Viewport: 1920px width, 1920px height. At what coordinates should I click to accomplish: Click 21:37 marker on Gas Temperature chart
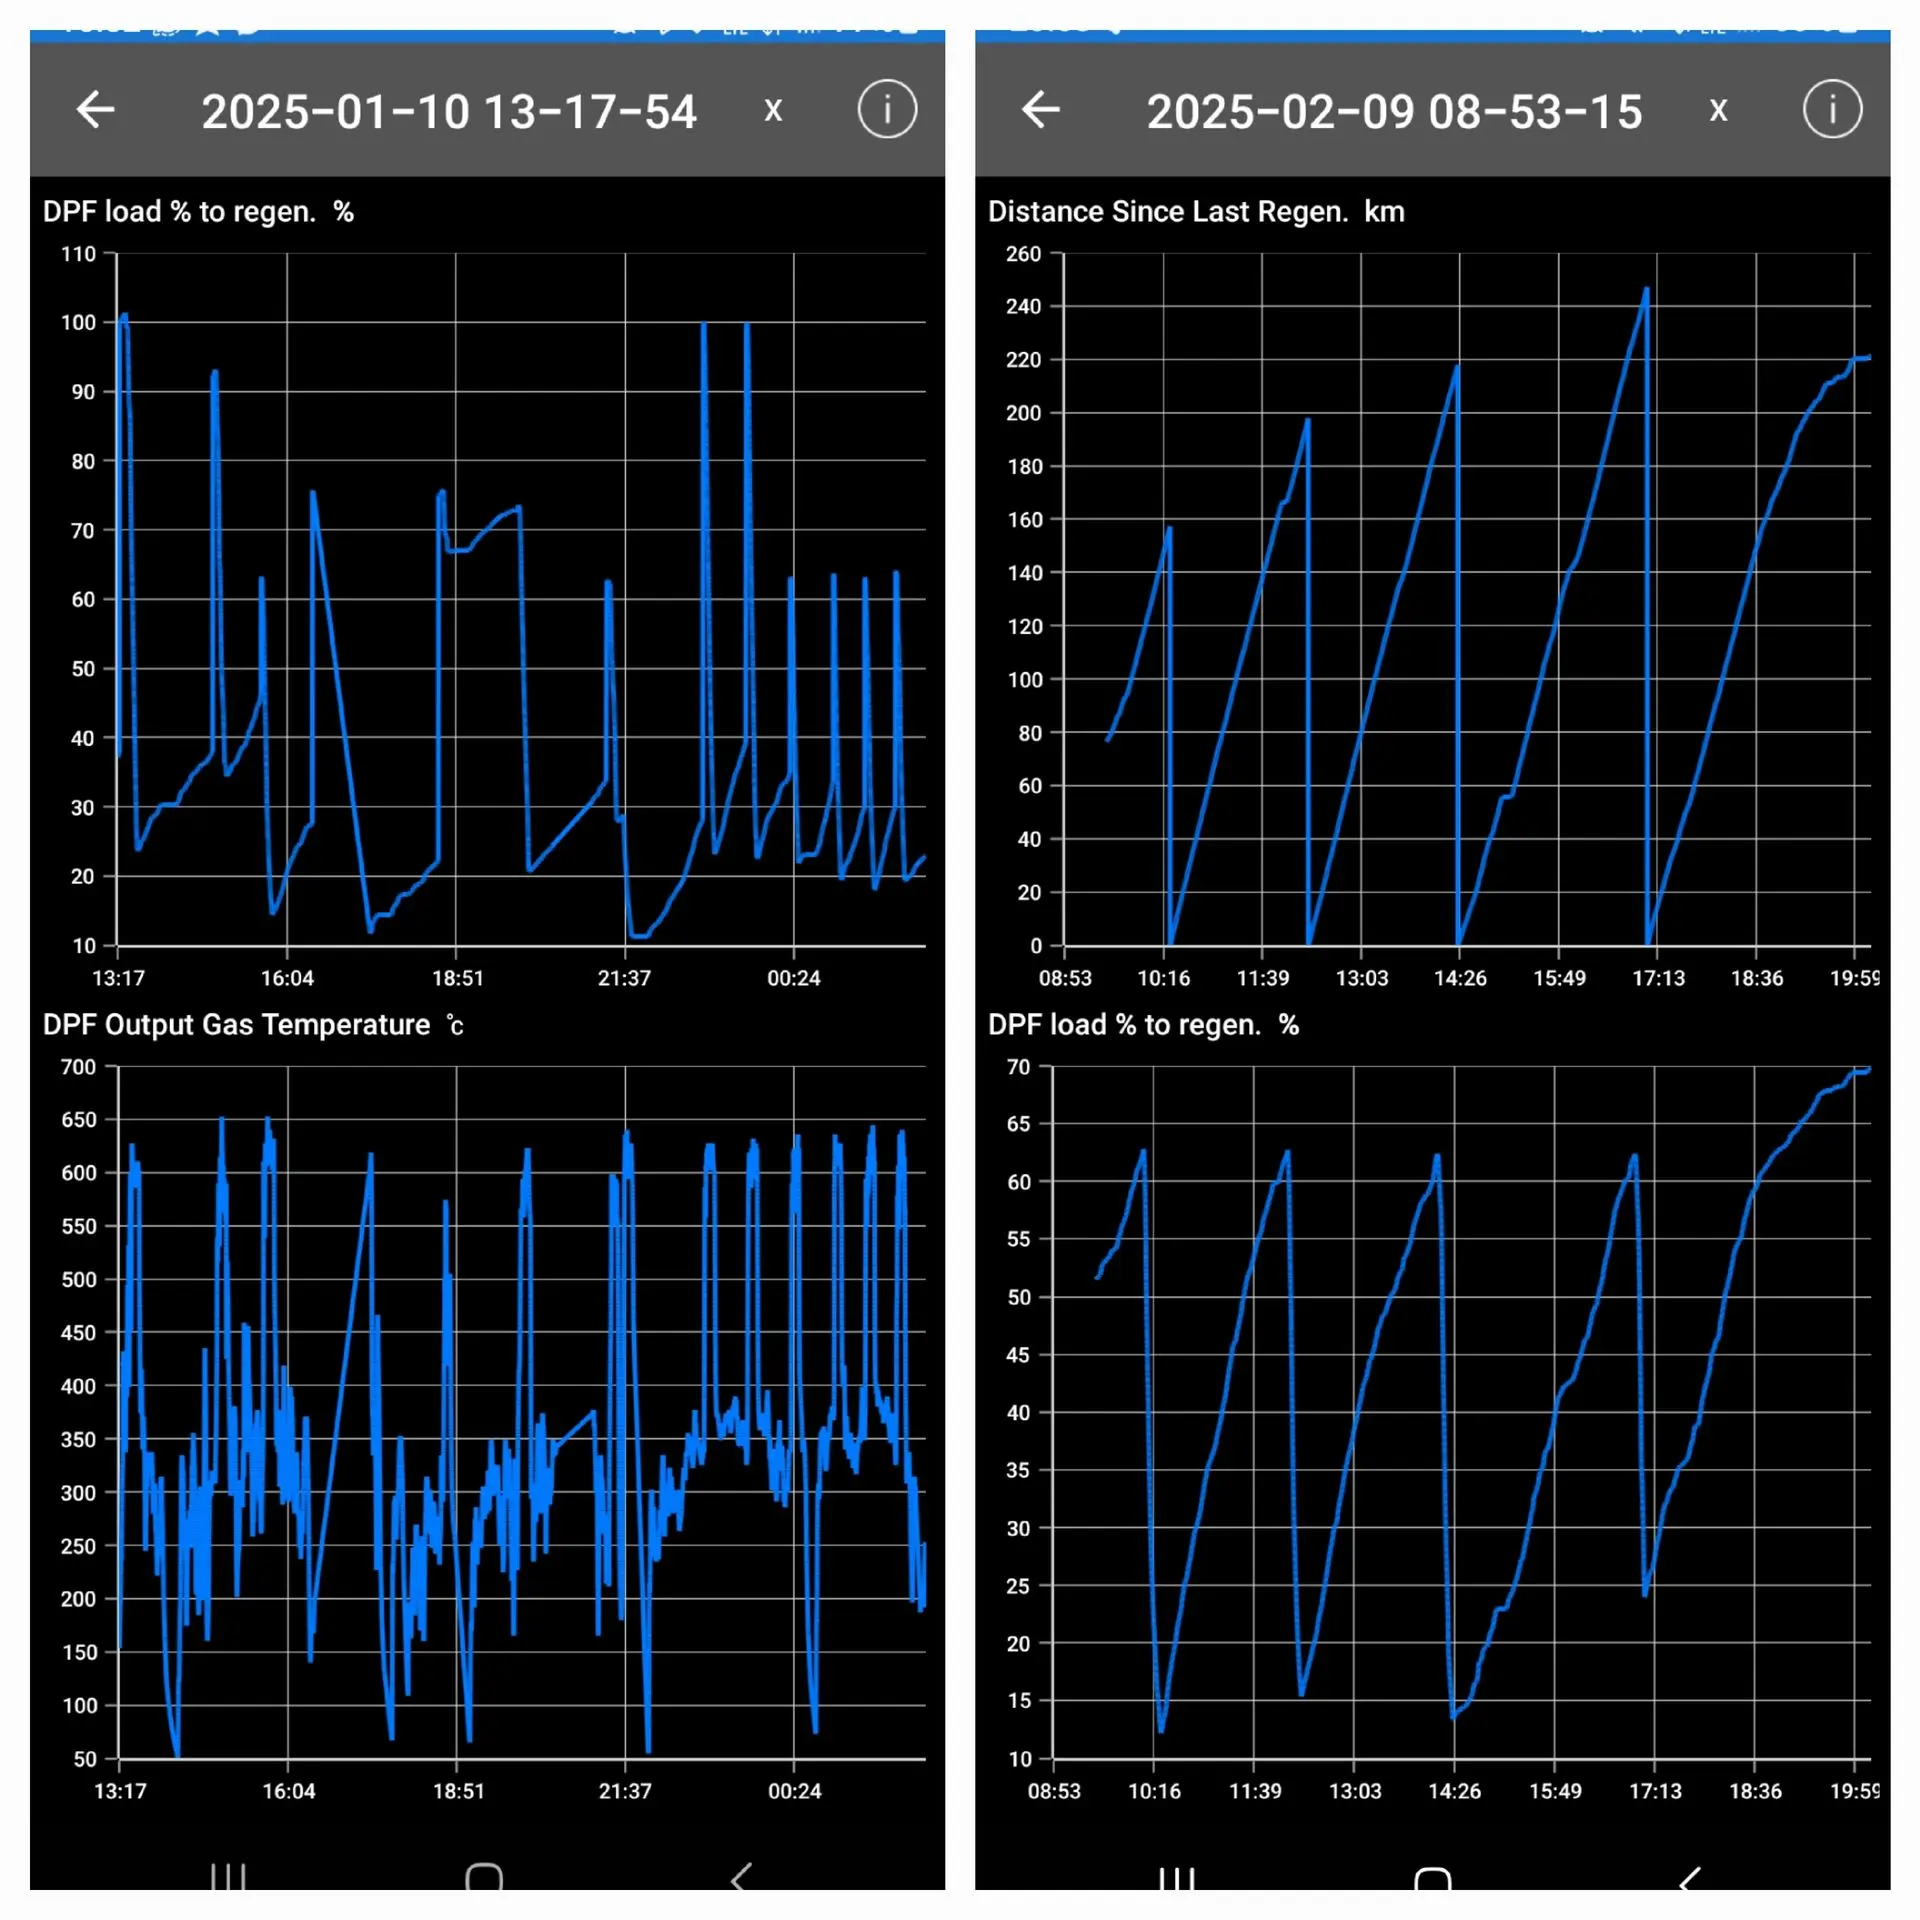625,1791
